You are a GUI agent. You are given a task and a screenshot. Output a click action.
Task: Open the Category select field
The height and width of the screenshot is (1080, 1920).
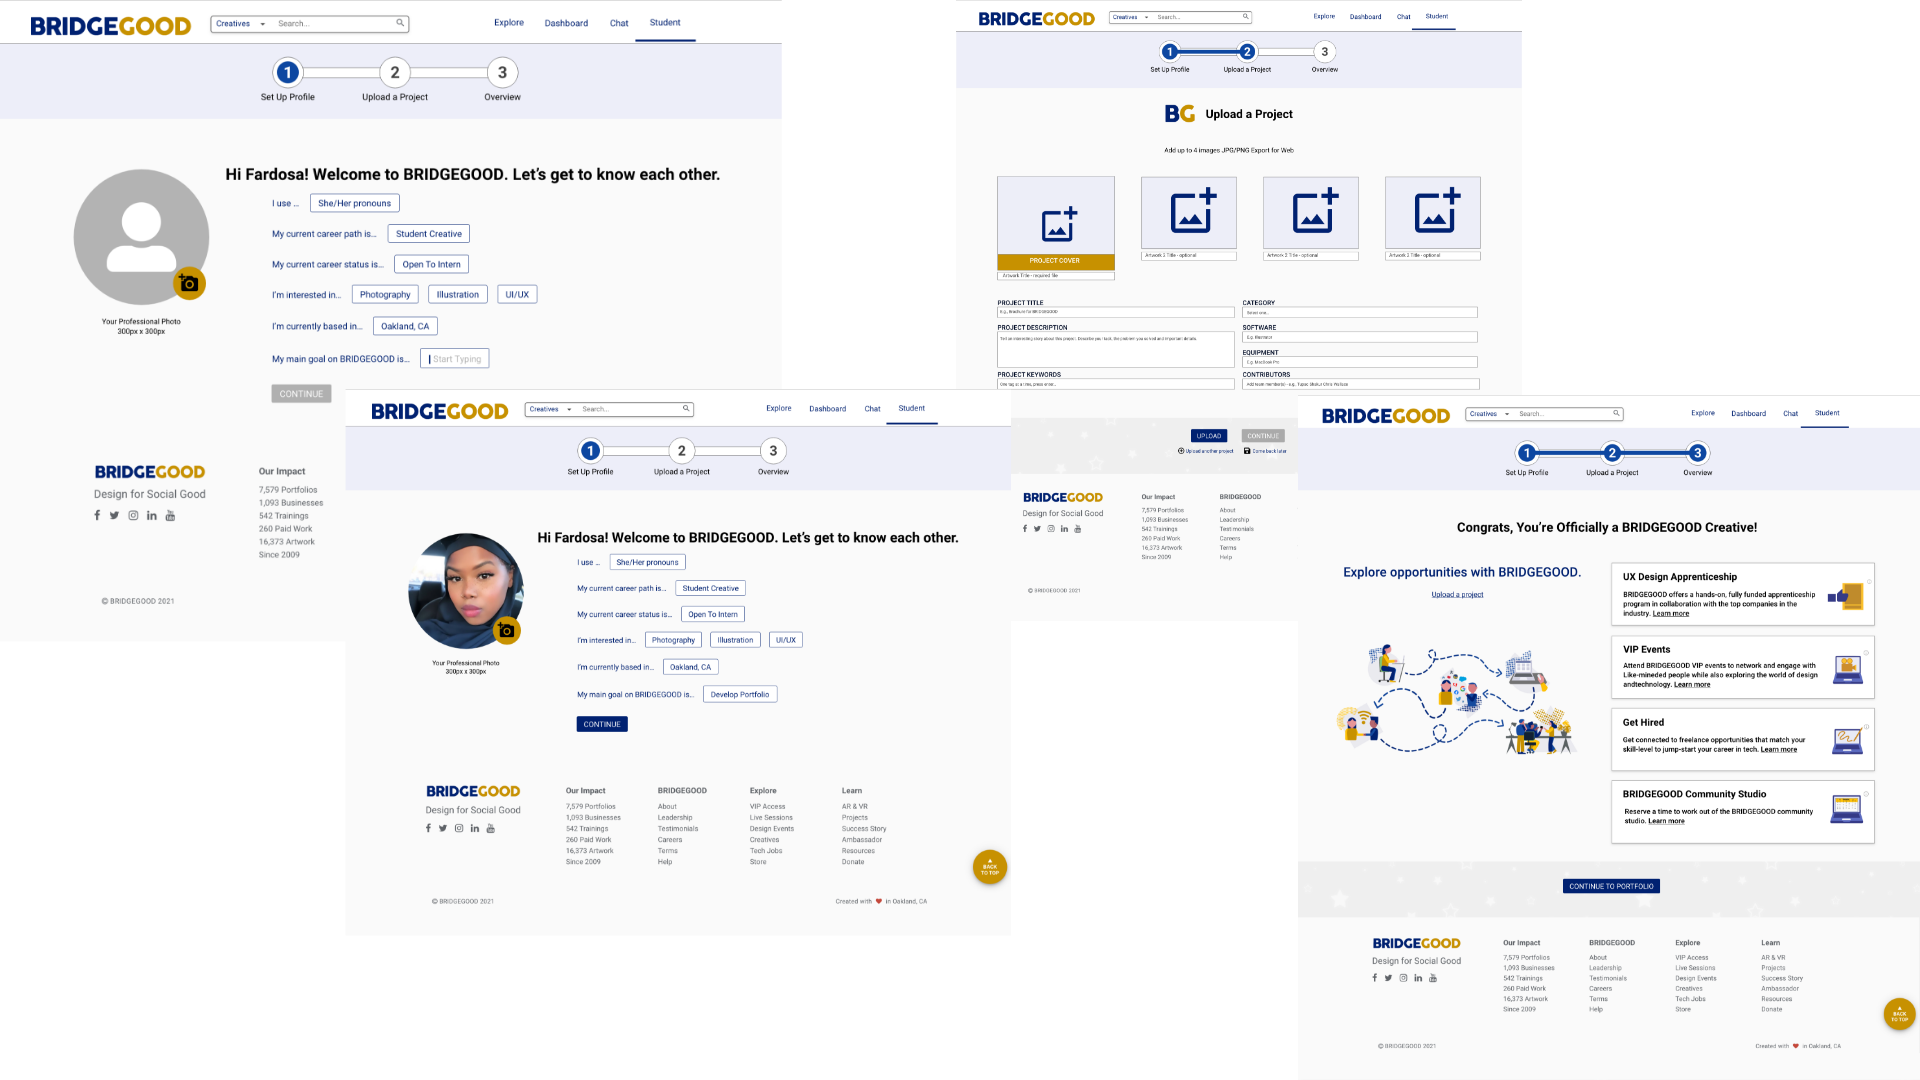click(1359, 312)
